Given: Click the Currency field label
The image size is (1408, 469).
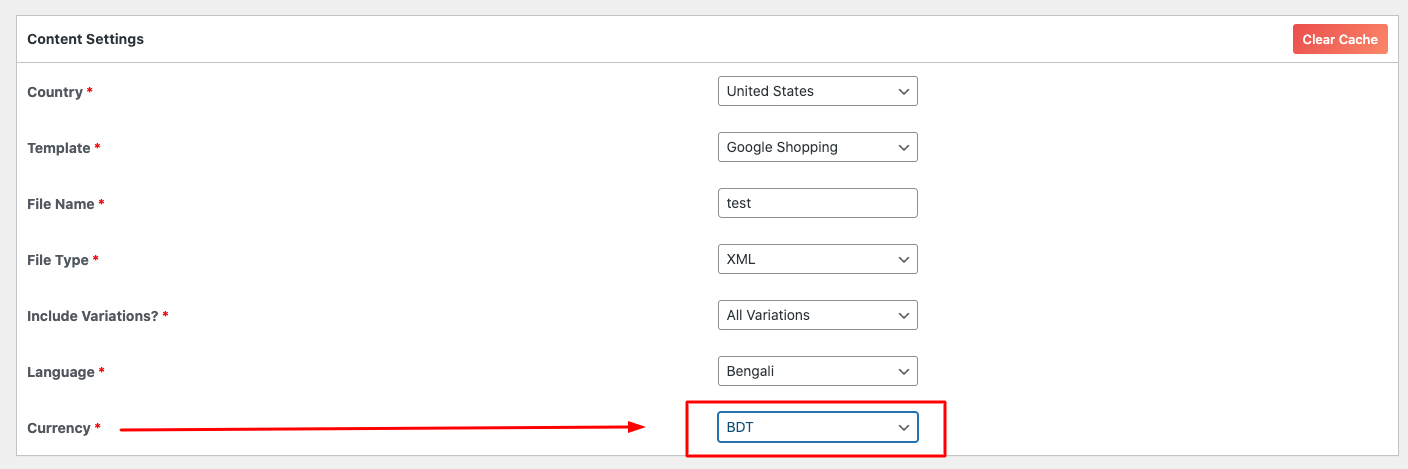Looking at the screenshot, I should point(59,428).
